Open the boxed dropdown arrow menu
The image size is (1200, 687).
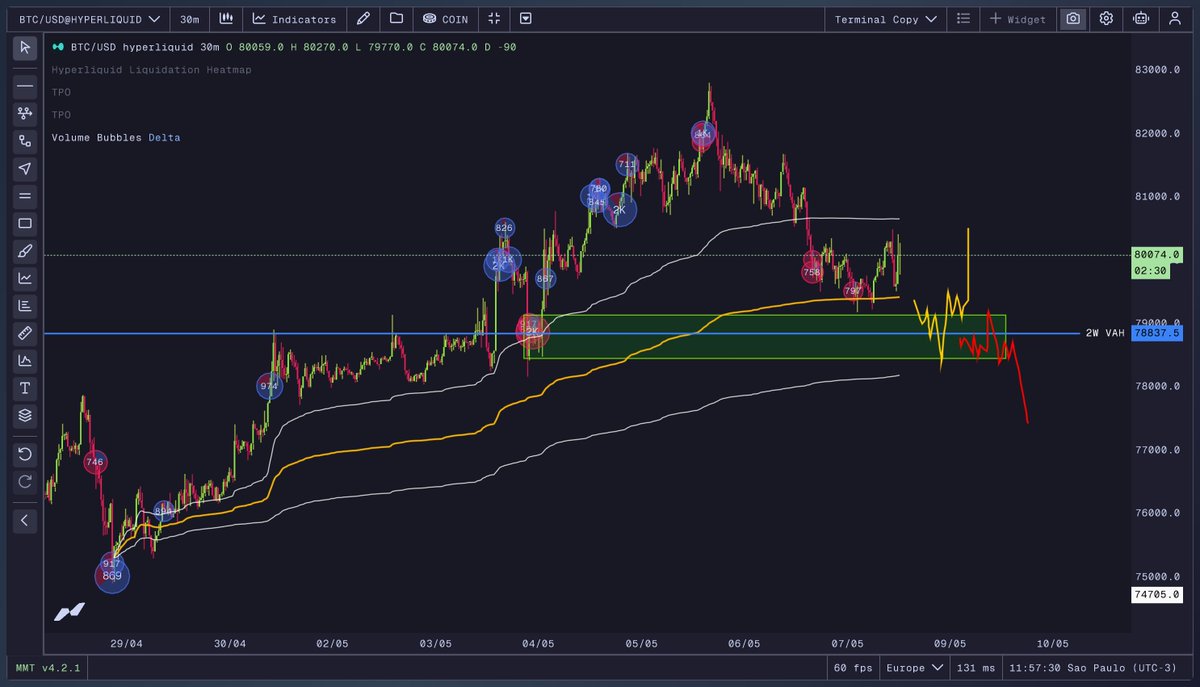[x=526, y=19]
